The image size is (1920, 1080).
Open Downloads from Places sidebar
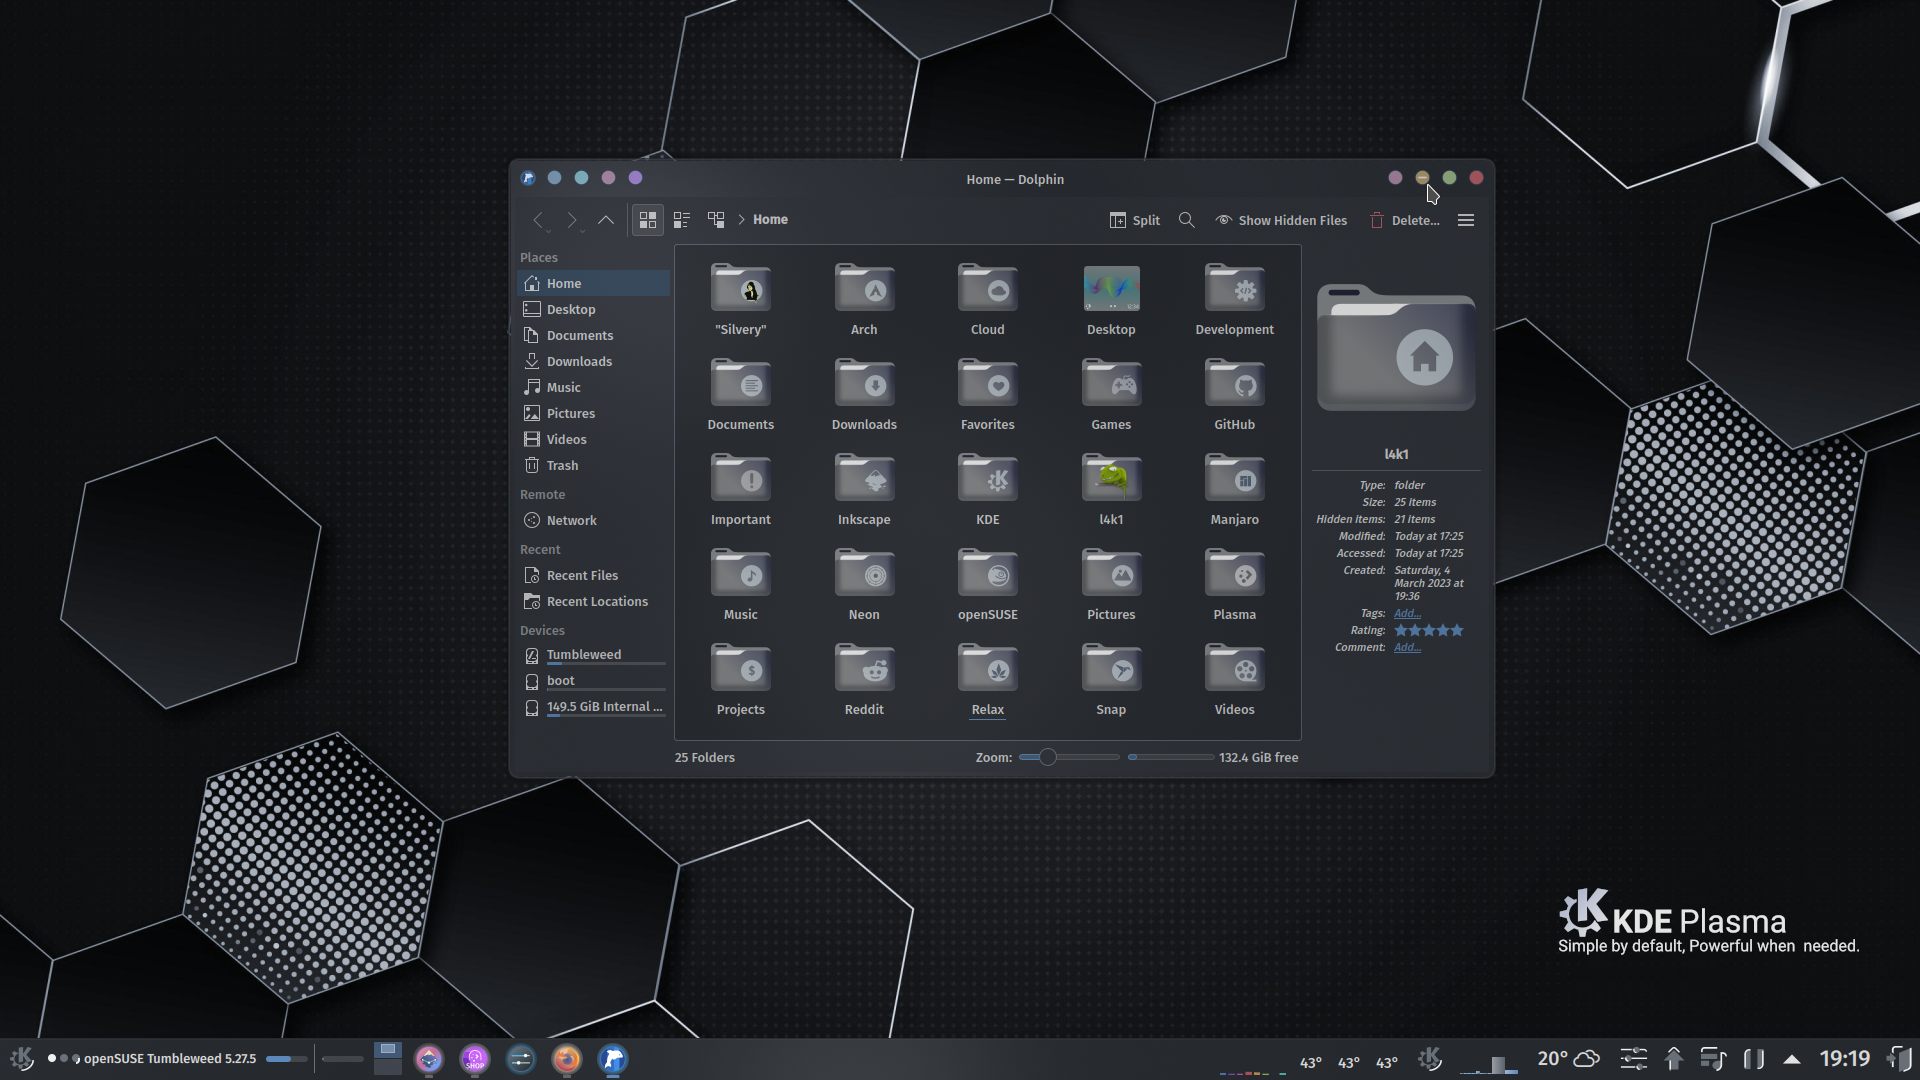(x=594, y=362)
